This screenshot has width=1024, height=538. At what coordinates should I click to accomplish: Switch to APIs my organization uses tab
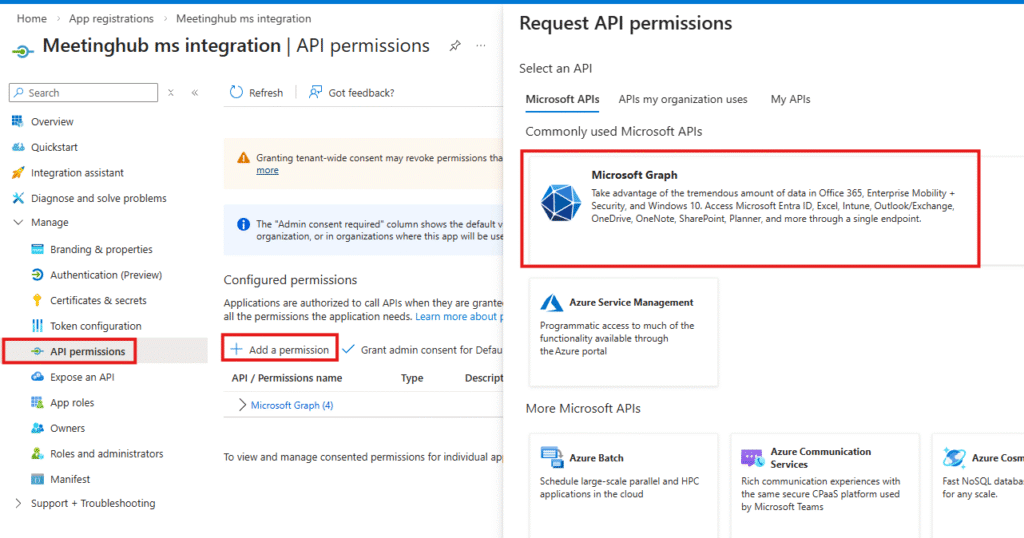coord(682,100)
